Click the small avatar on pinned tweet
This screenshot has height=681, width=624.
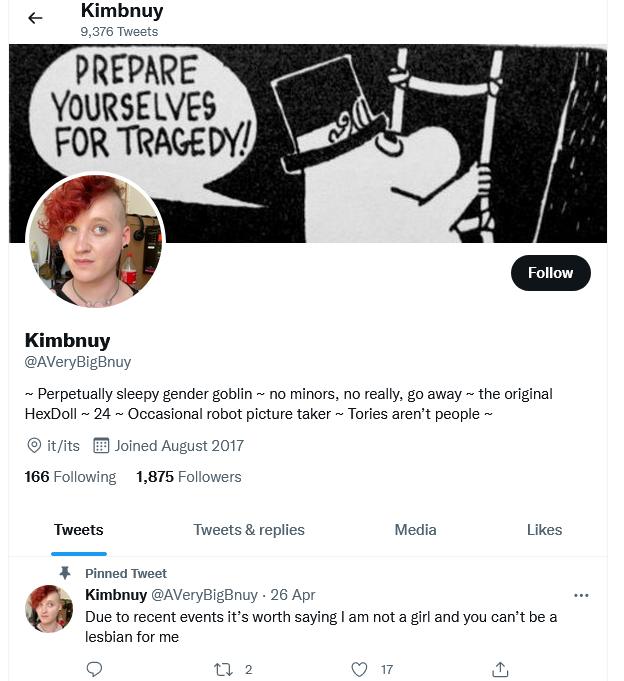click(x=49, y=608)
